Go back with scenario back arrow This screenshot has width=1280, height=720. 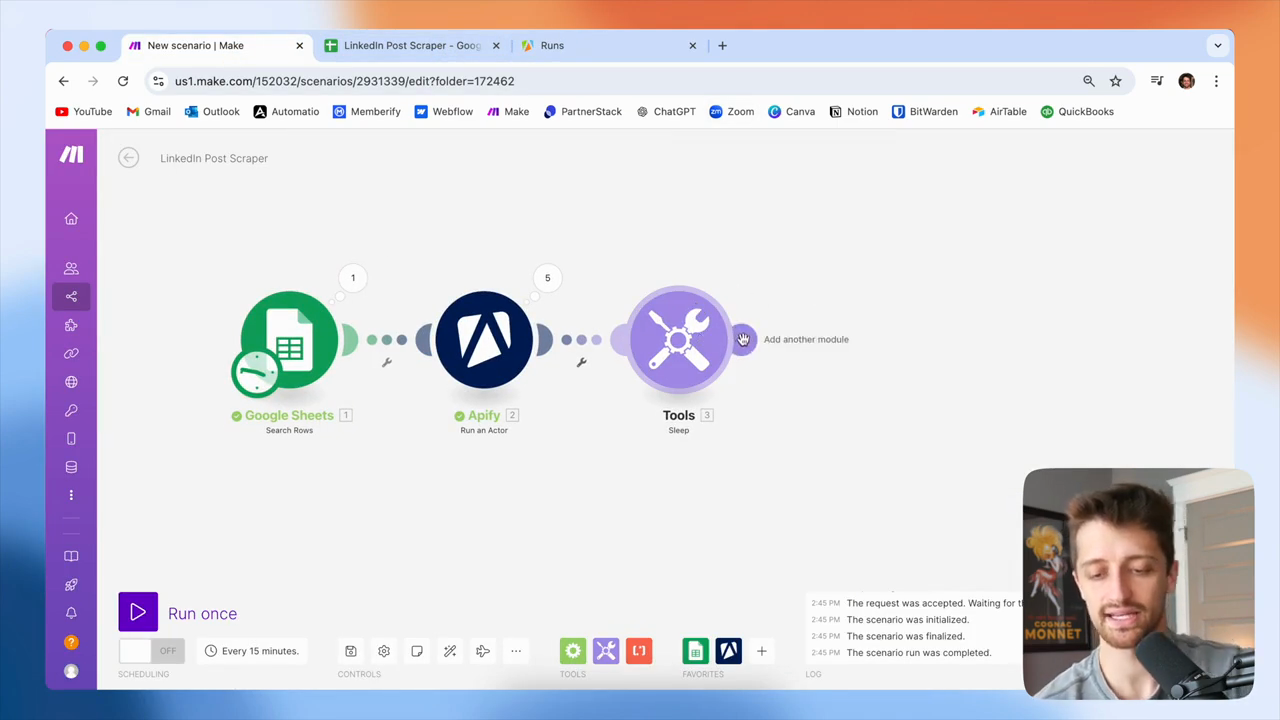point(128,158)
